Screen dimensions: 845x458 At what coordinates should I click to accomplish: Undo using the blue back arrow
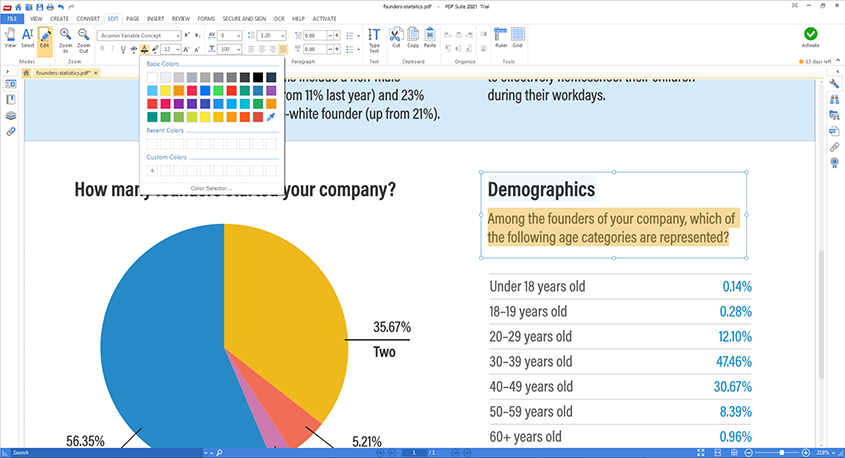[x=60, y=7]
